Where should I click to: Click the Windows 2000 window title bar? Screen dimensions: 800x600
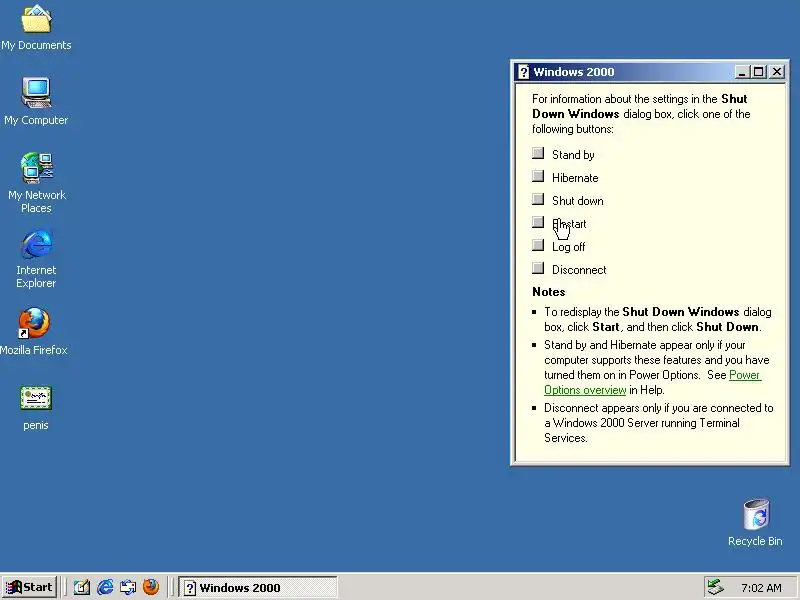click(x=649, y=72)
